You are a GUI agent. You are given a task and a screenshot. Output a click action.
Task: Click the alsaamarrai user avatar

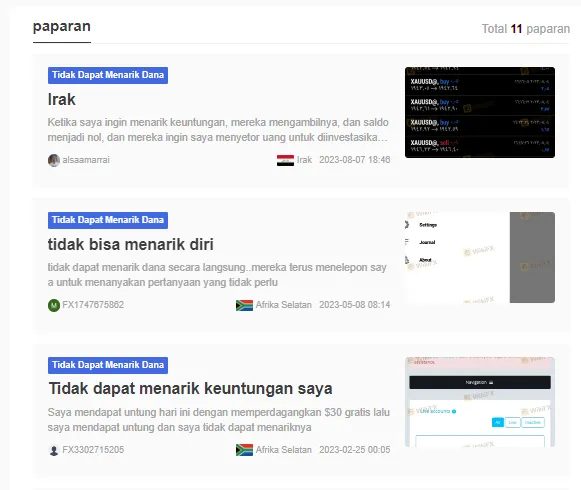(54, 160)
